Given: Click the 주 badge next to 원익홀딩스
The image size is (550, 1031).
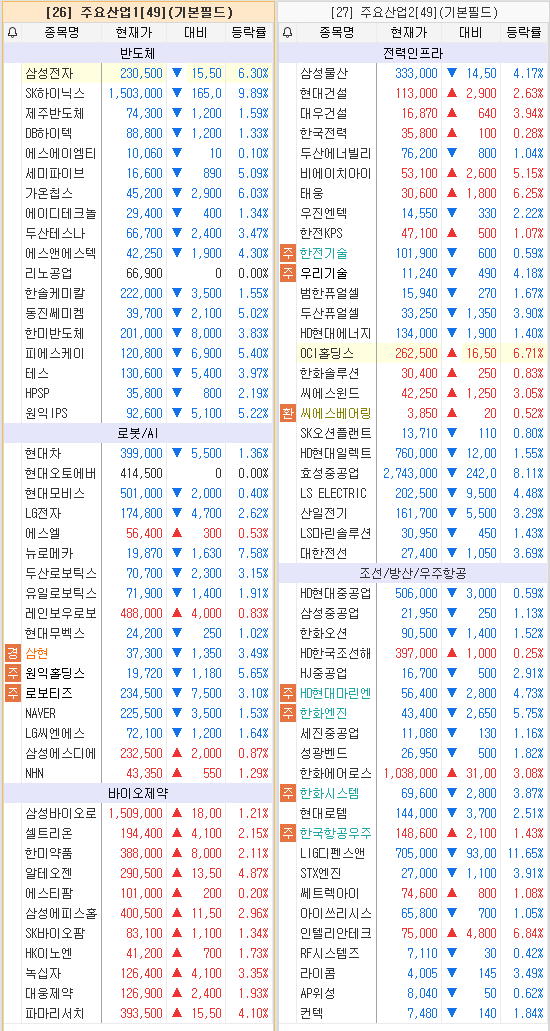Looking at the screenshot, I should click(x=12, y=673).
